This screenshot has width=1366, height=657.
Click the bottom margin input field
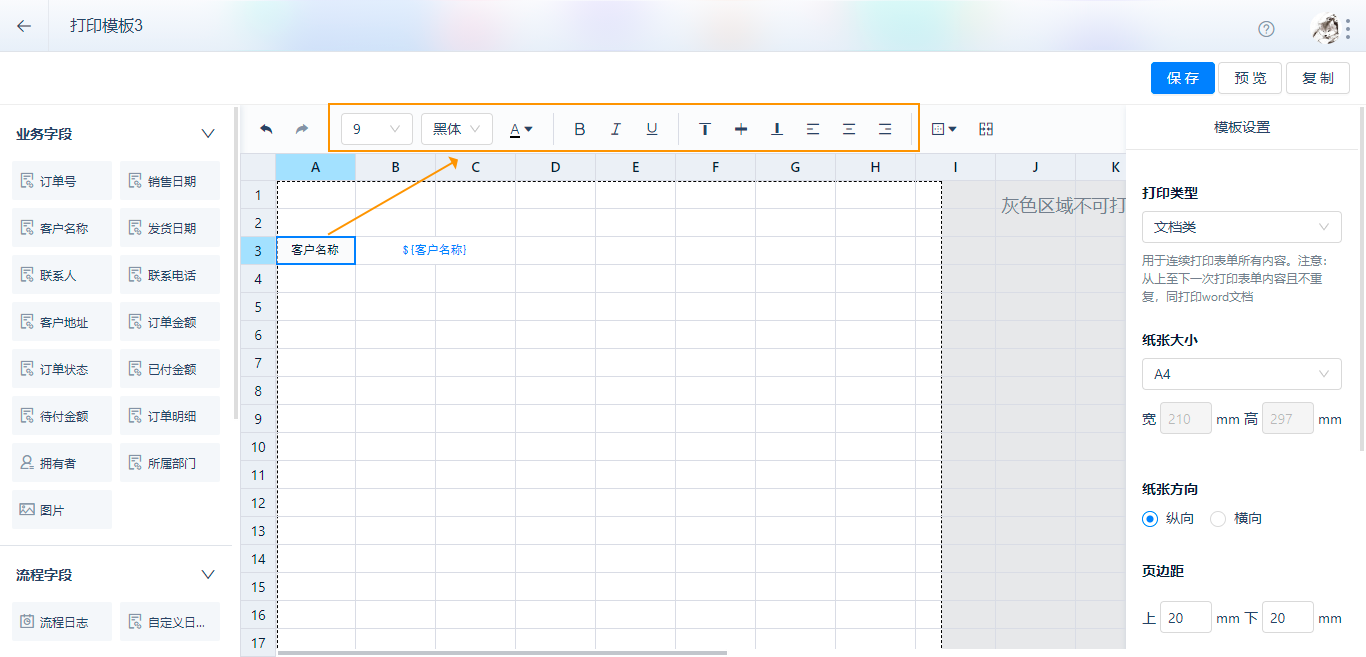point(1288,618)
